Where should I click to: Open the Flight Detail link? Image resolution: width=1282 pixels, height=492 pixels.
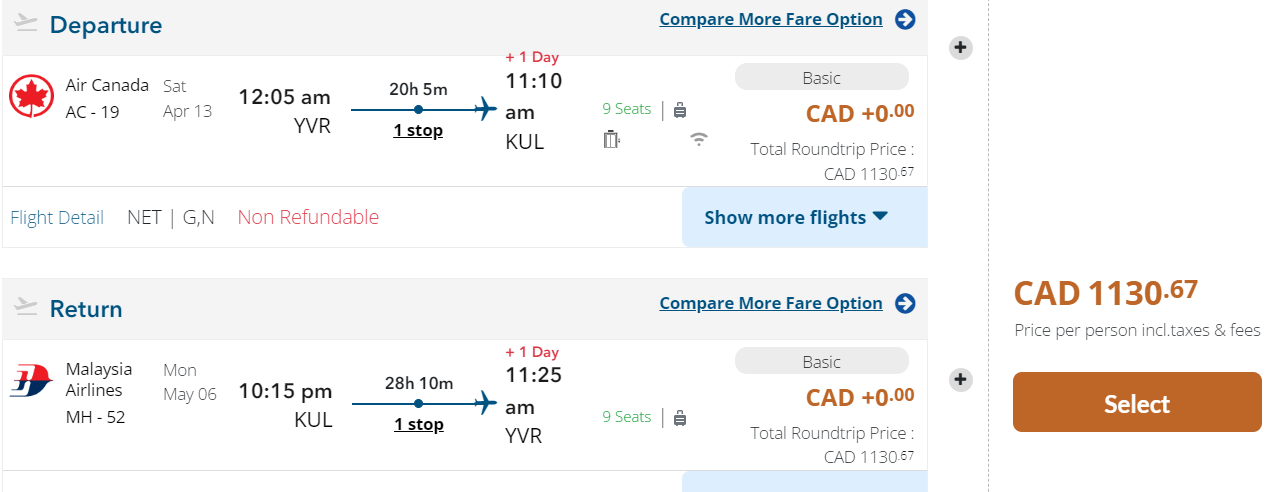tap(57, 217)
